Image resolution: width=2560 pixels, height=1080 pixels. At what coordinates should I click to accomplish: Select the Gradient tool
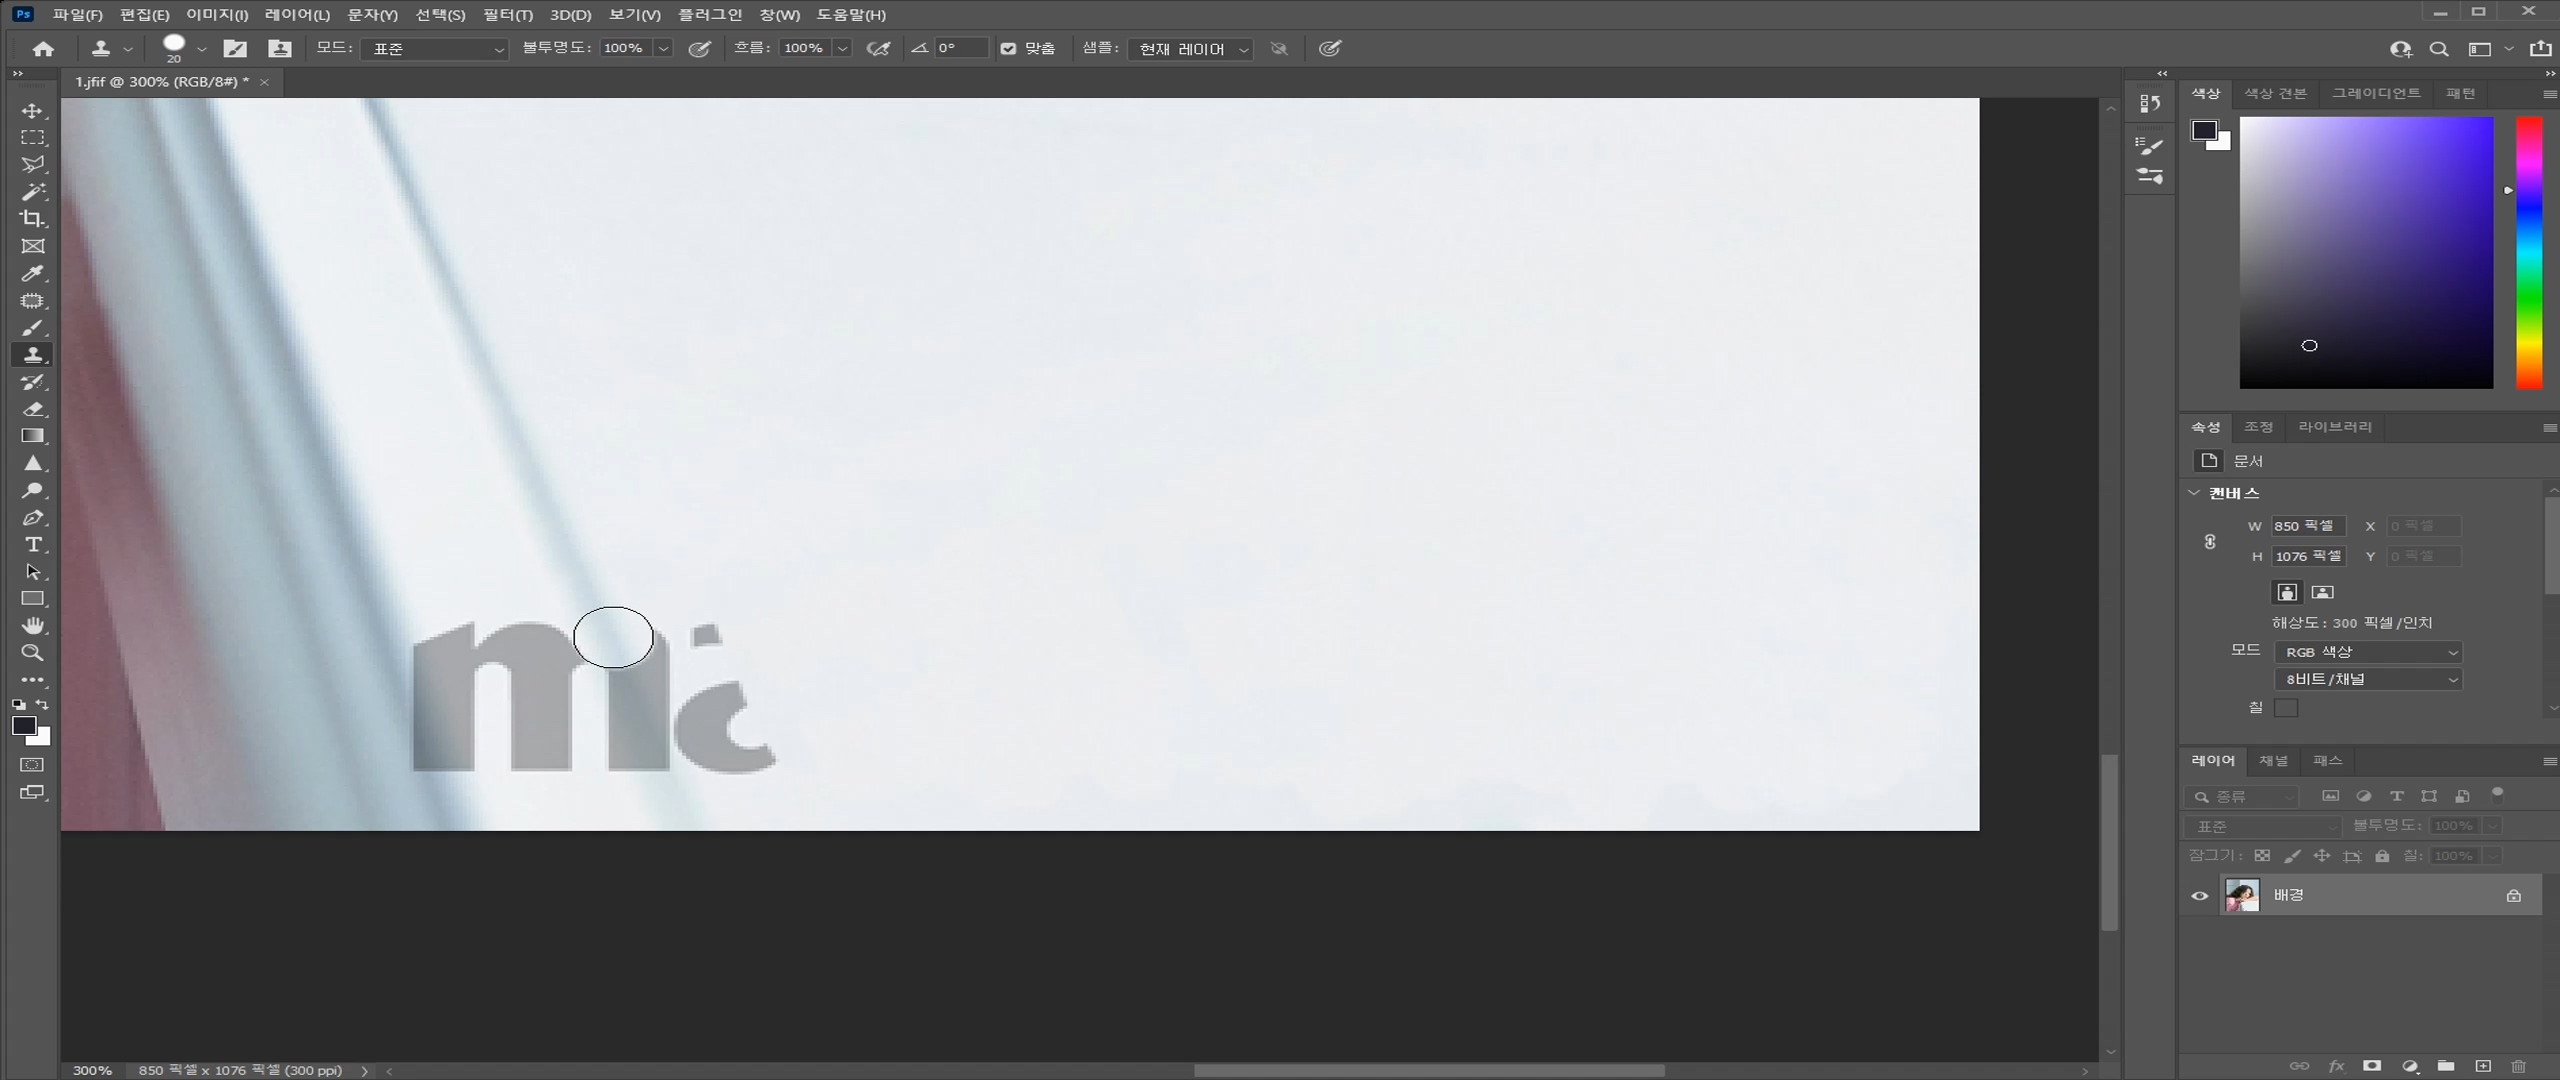coord(32,436)
